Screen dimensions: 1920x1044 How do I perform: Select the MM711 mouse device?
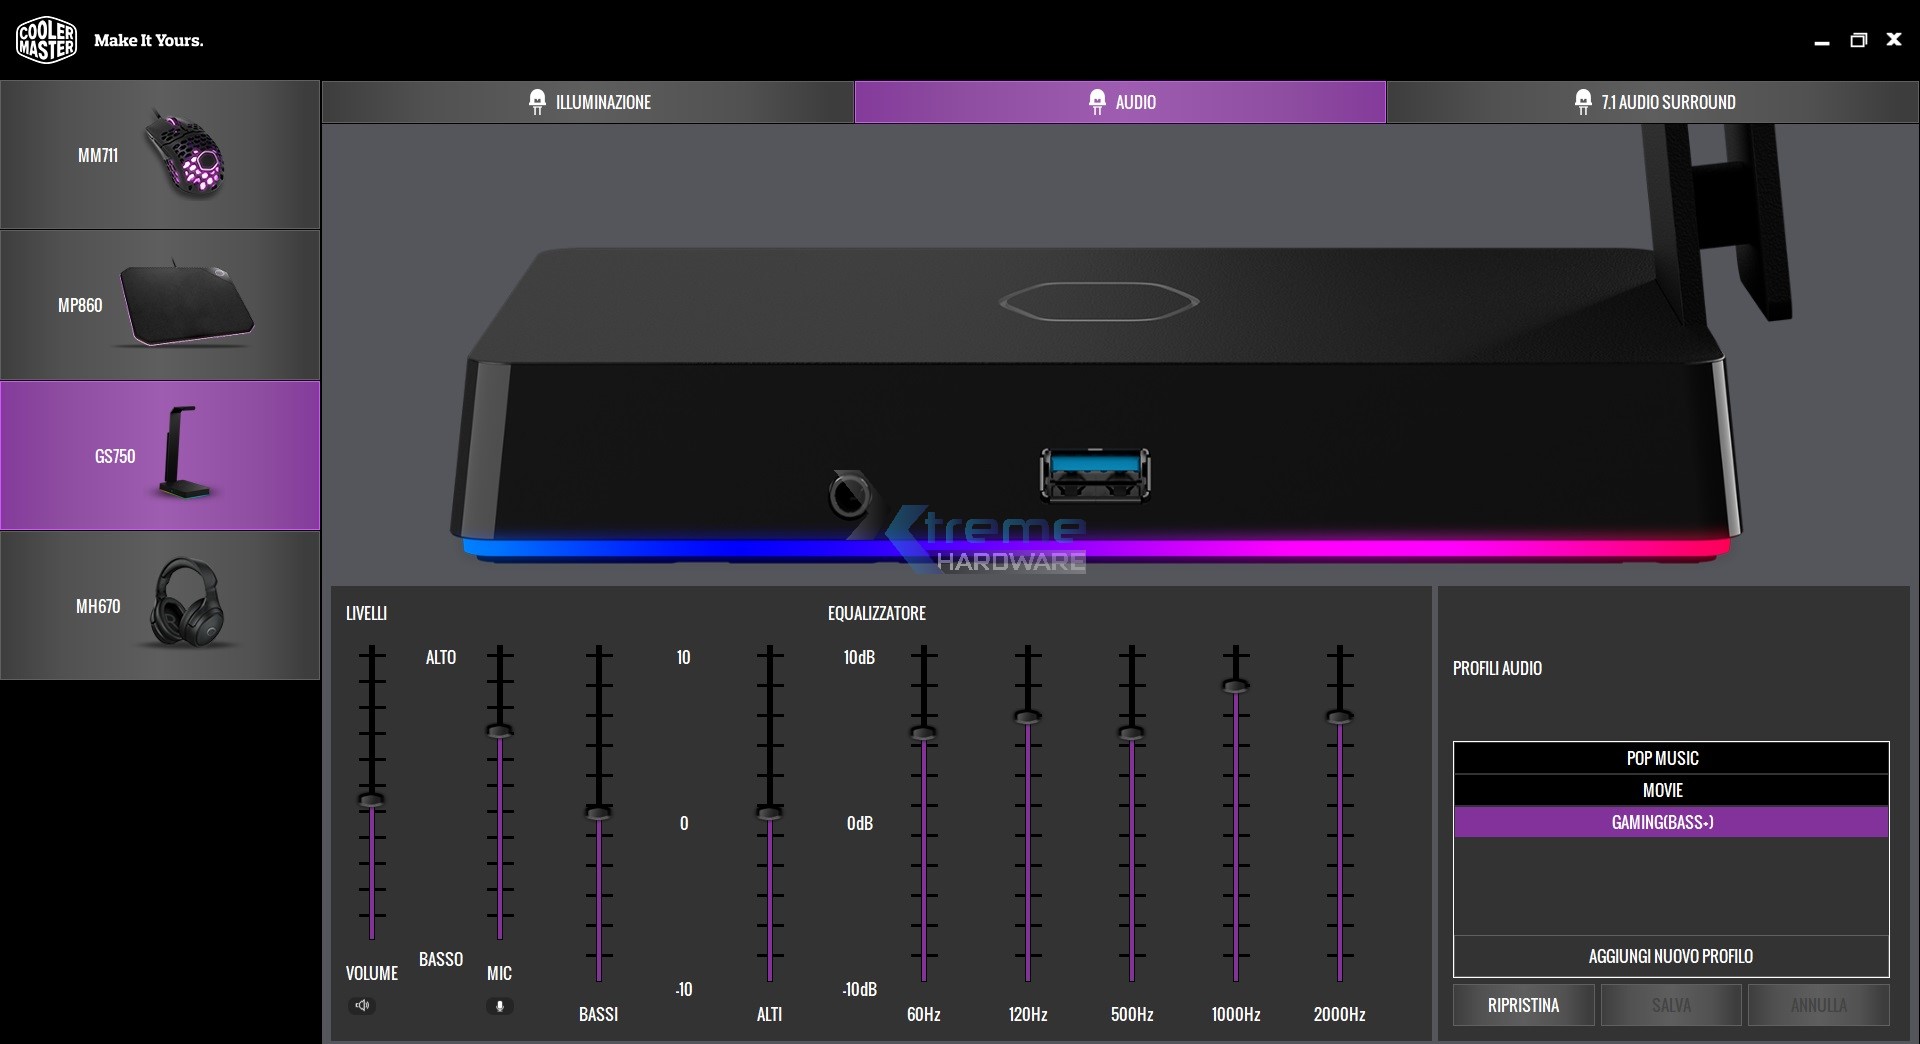click(160, 155)
